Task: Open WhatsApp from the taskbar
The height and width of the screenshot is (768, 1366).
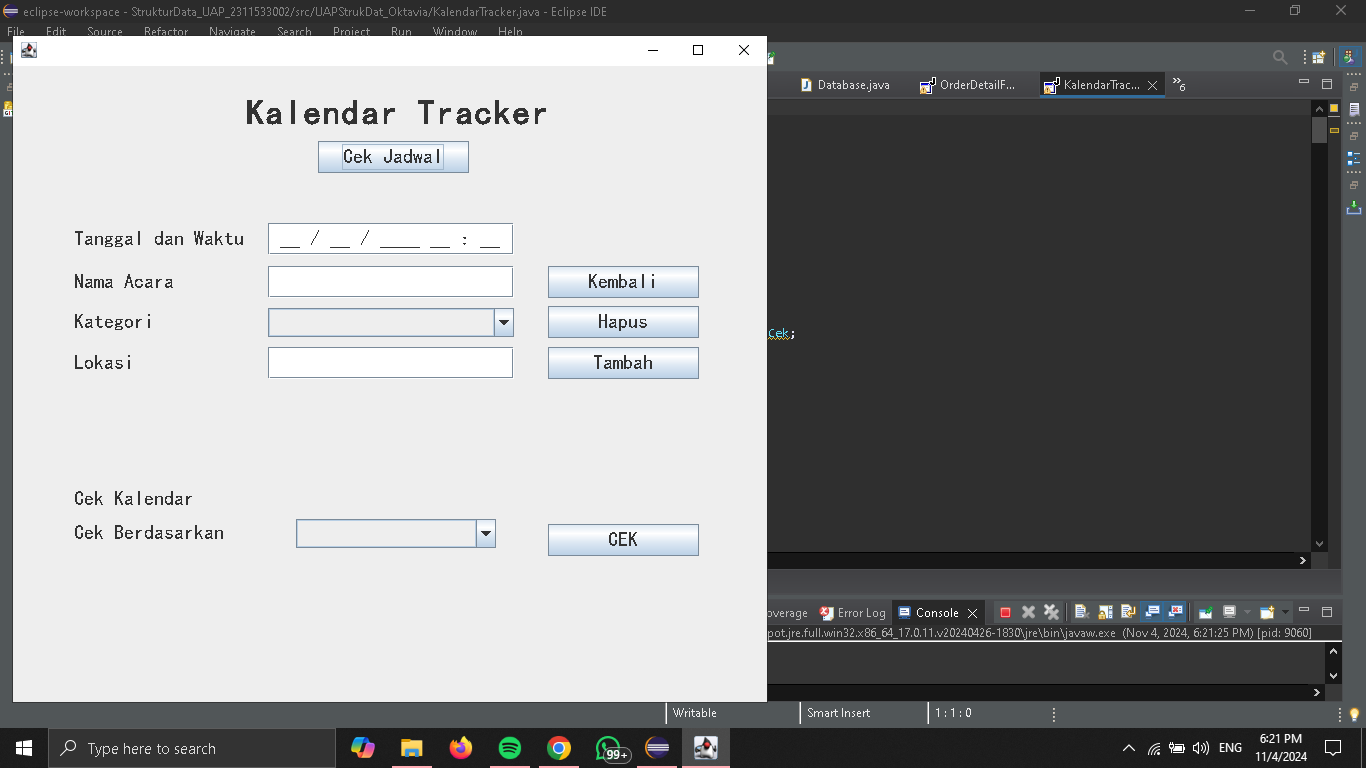Action: tap(609, 748)
